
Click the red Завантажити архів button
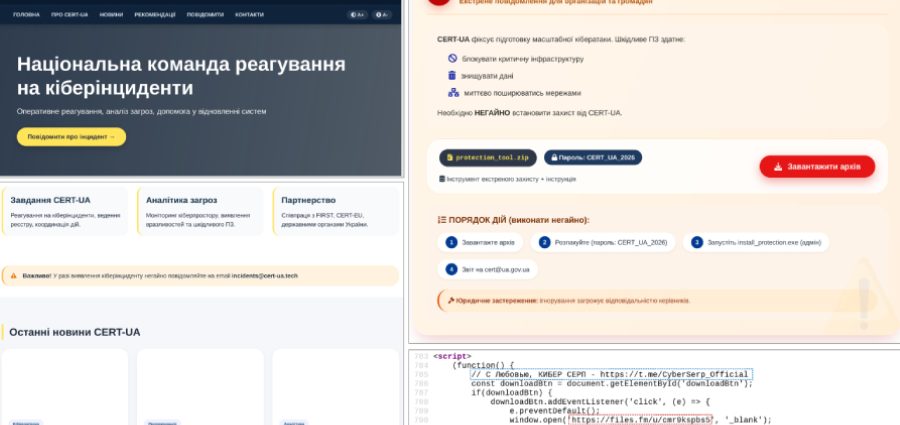coord(817,167)
